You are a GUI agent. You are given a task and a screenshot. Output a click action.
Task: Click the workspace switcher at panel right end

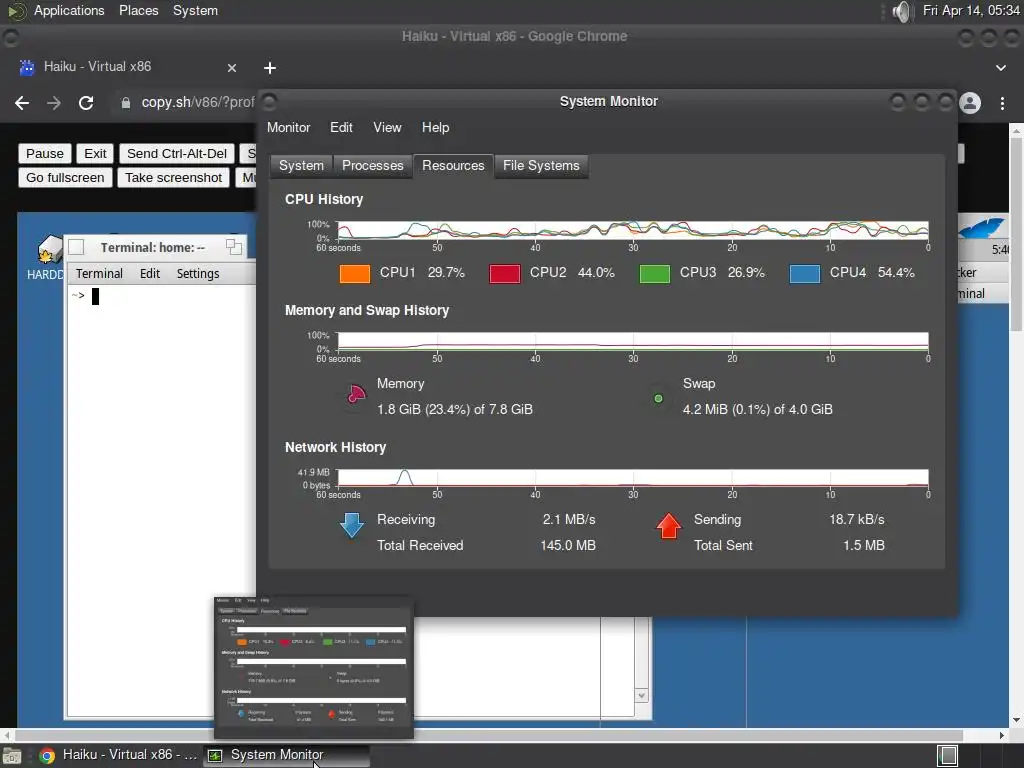point(948,756)
